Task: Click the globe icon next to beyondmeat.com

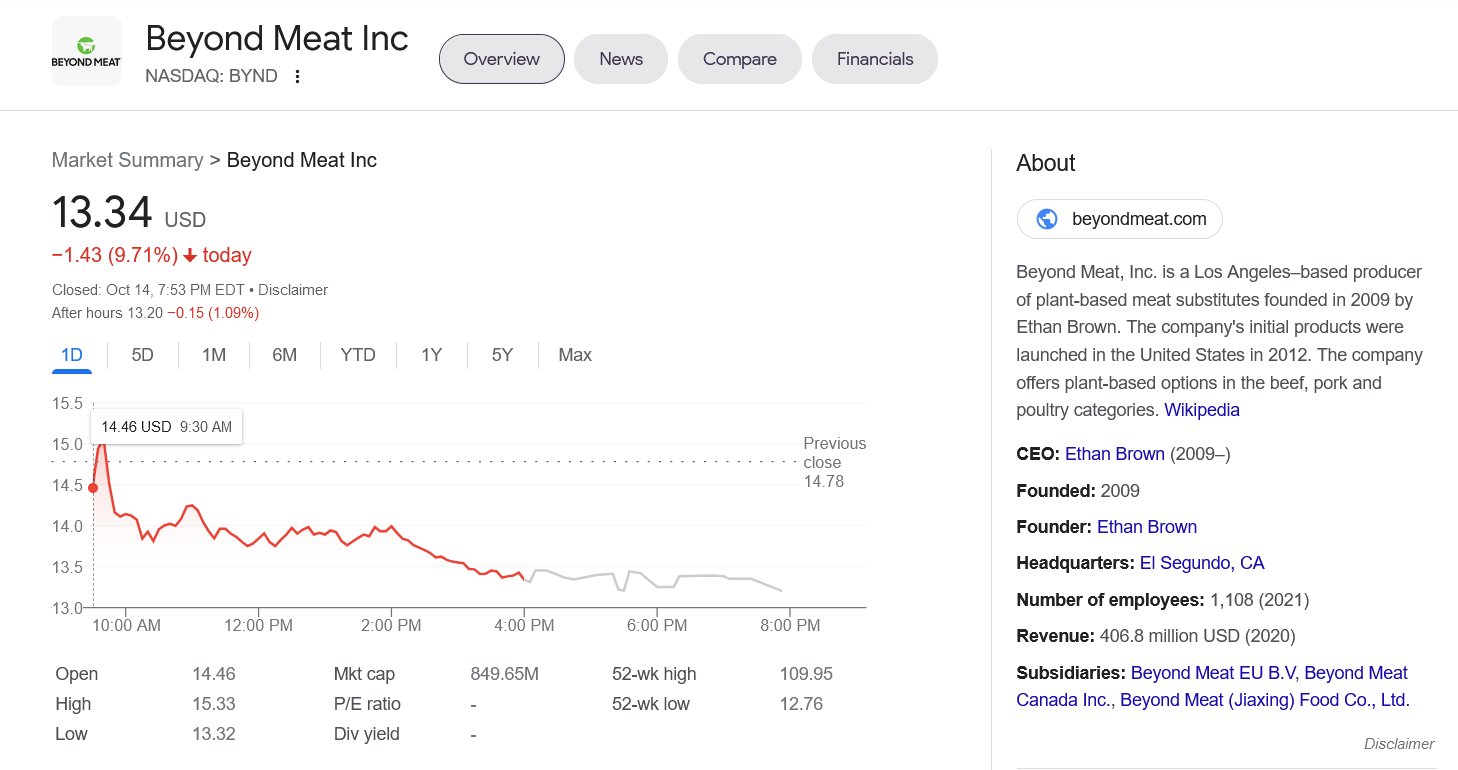Action: [x=1047, y=219]
